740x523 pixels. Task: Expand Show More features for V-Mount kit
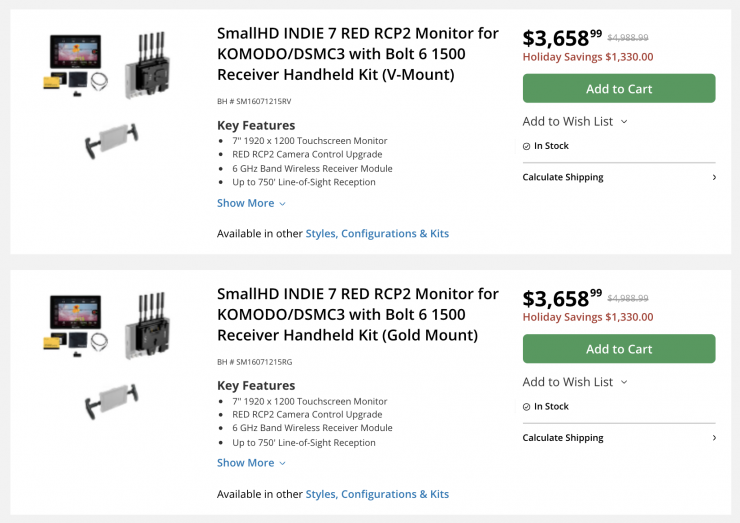pyautogui.click(x=251, y=203)
